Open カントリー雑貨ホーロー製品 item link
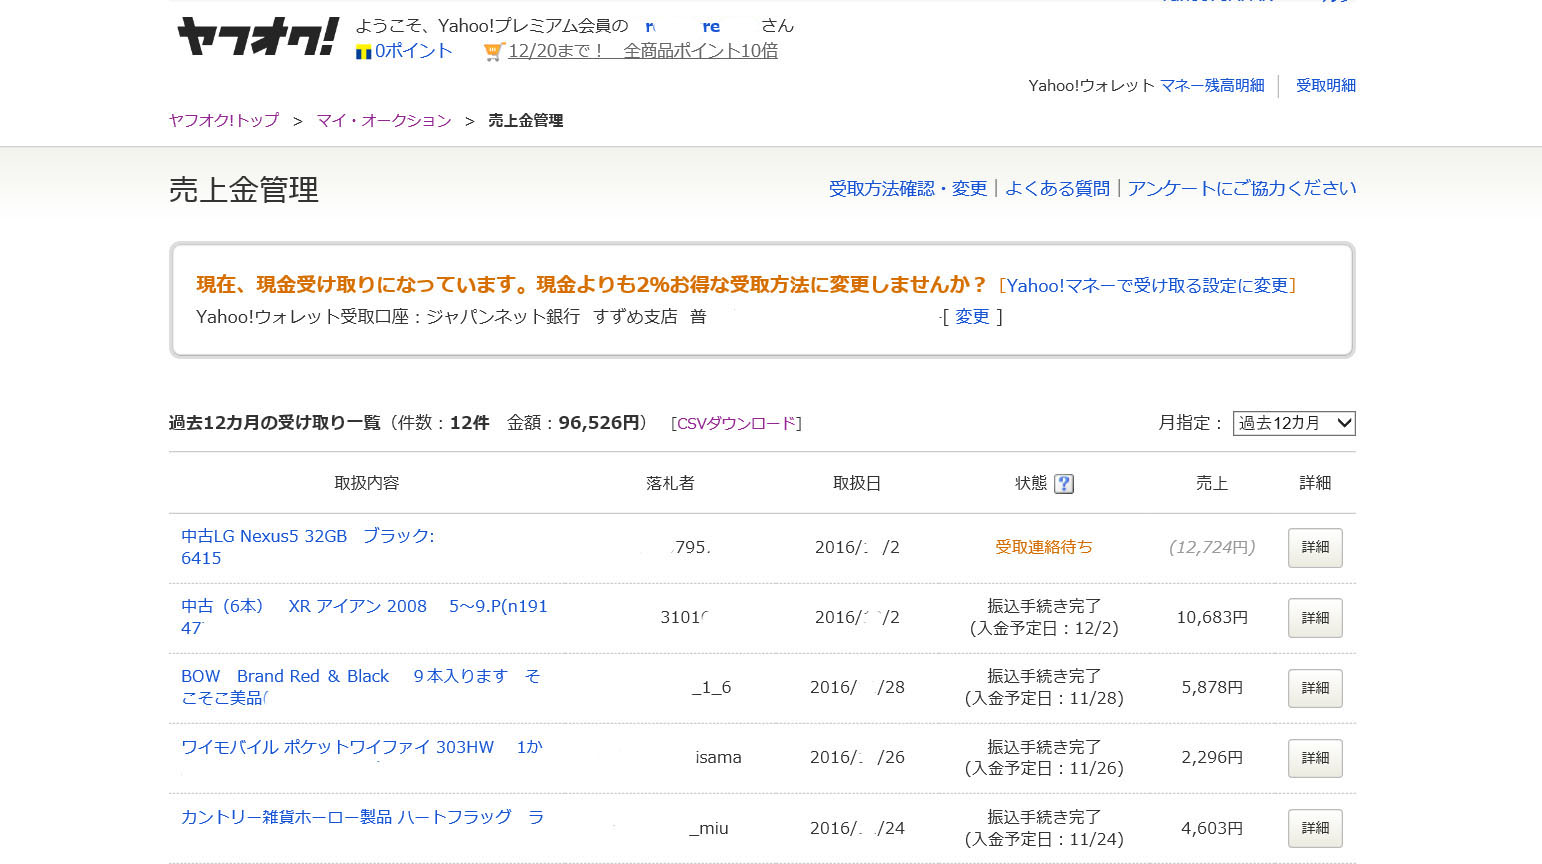Screen dimensions: 1542x864 click(x=362, y=817)
